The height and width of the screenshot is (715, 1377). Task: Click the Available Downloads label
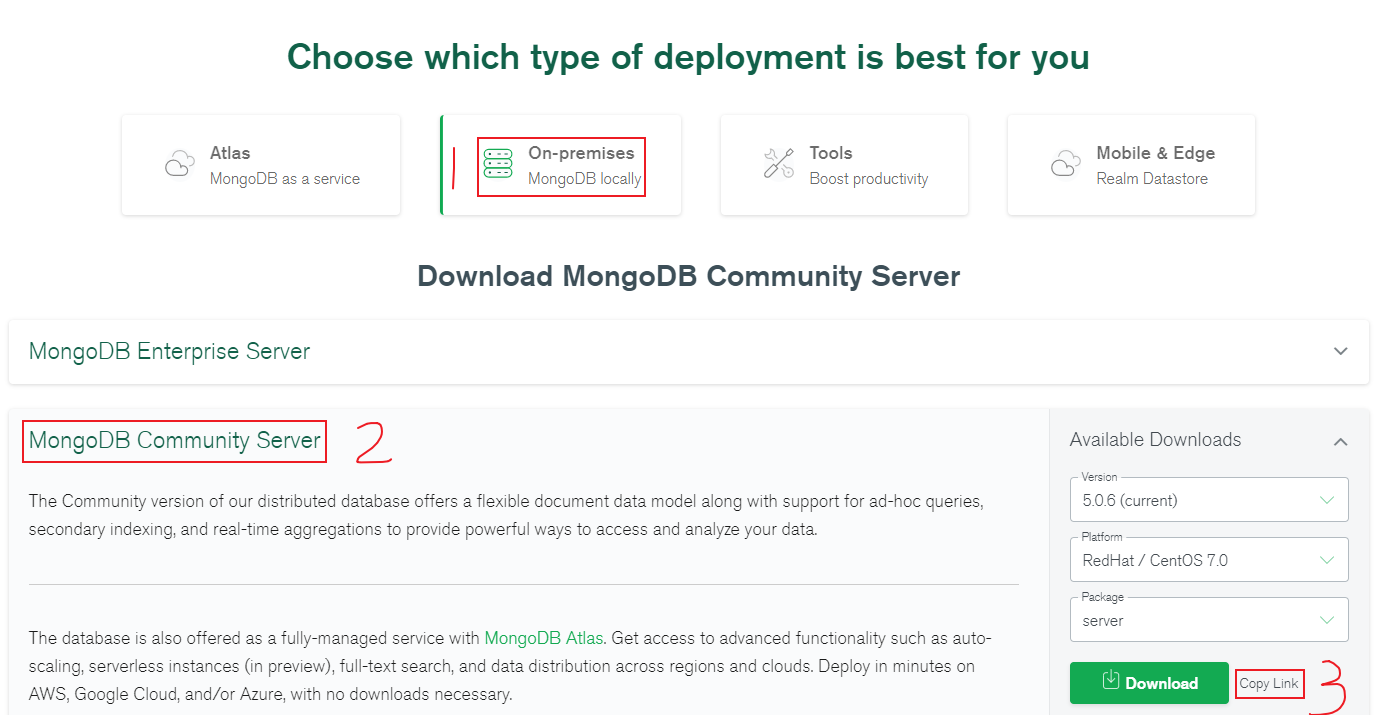click(1155, 440)
